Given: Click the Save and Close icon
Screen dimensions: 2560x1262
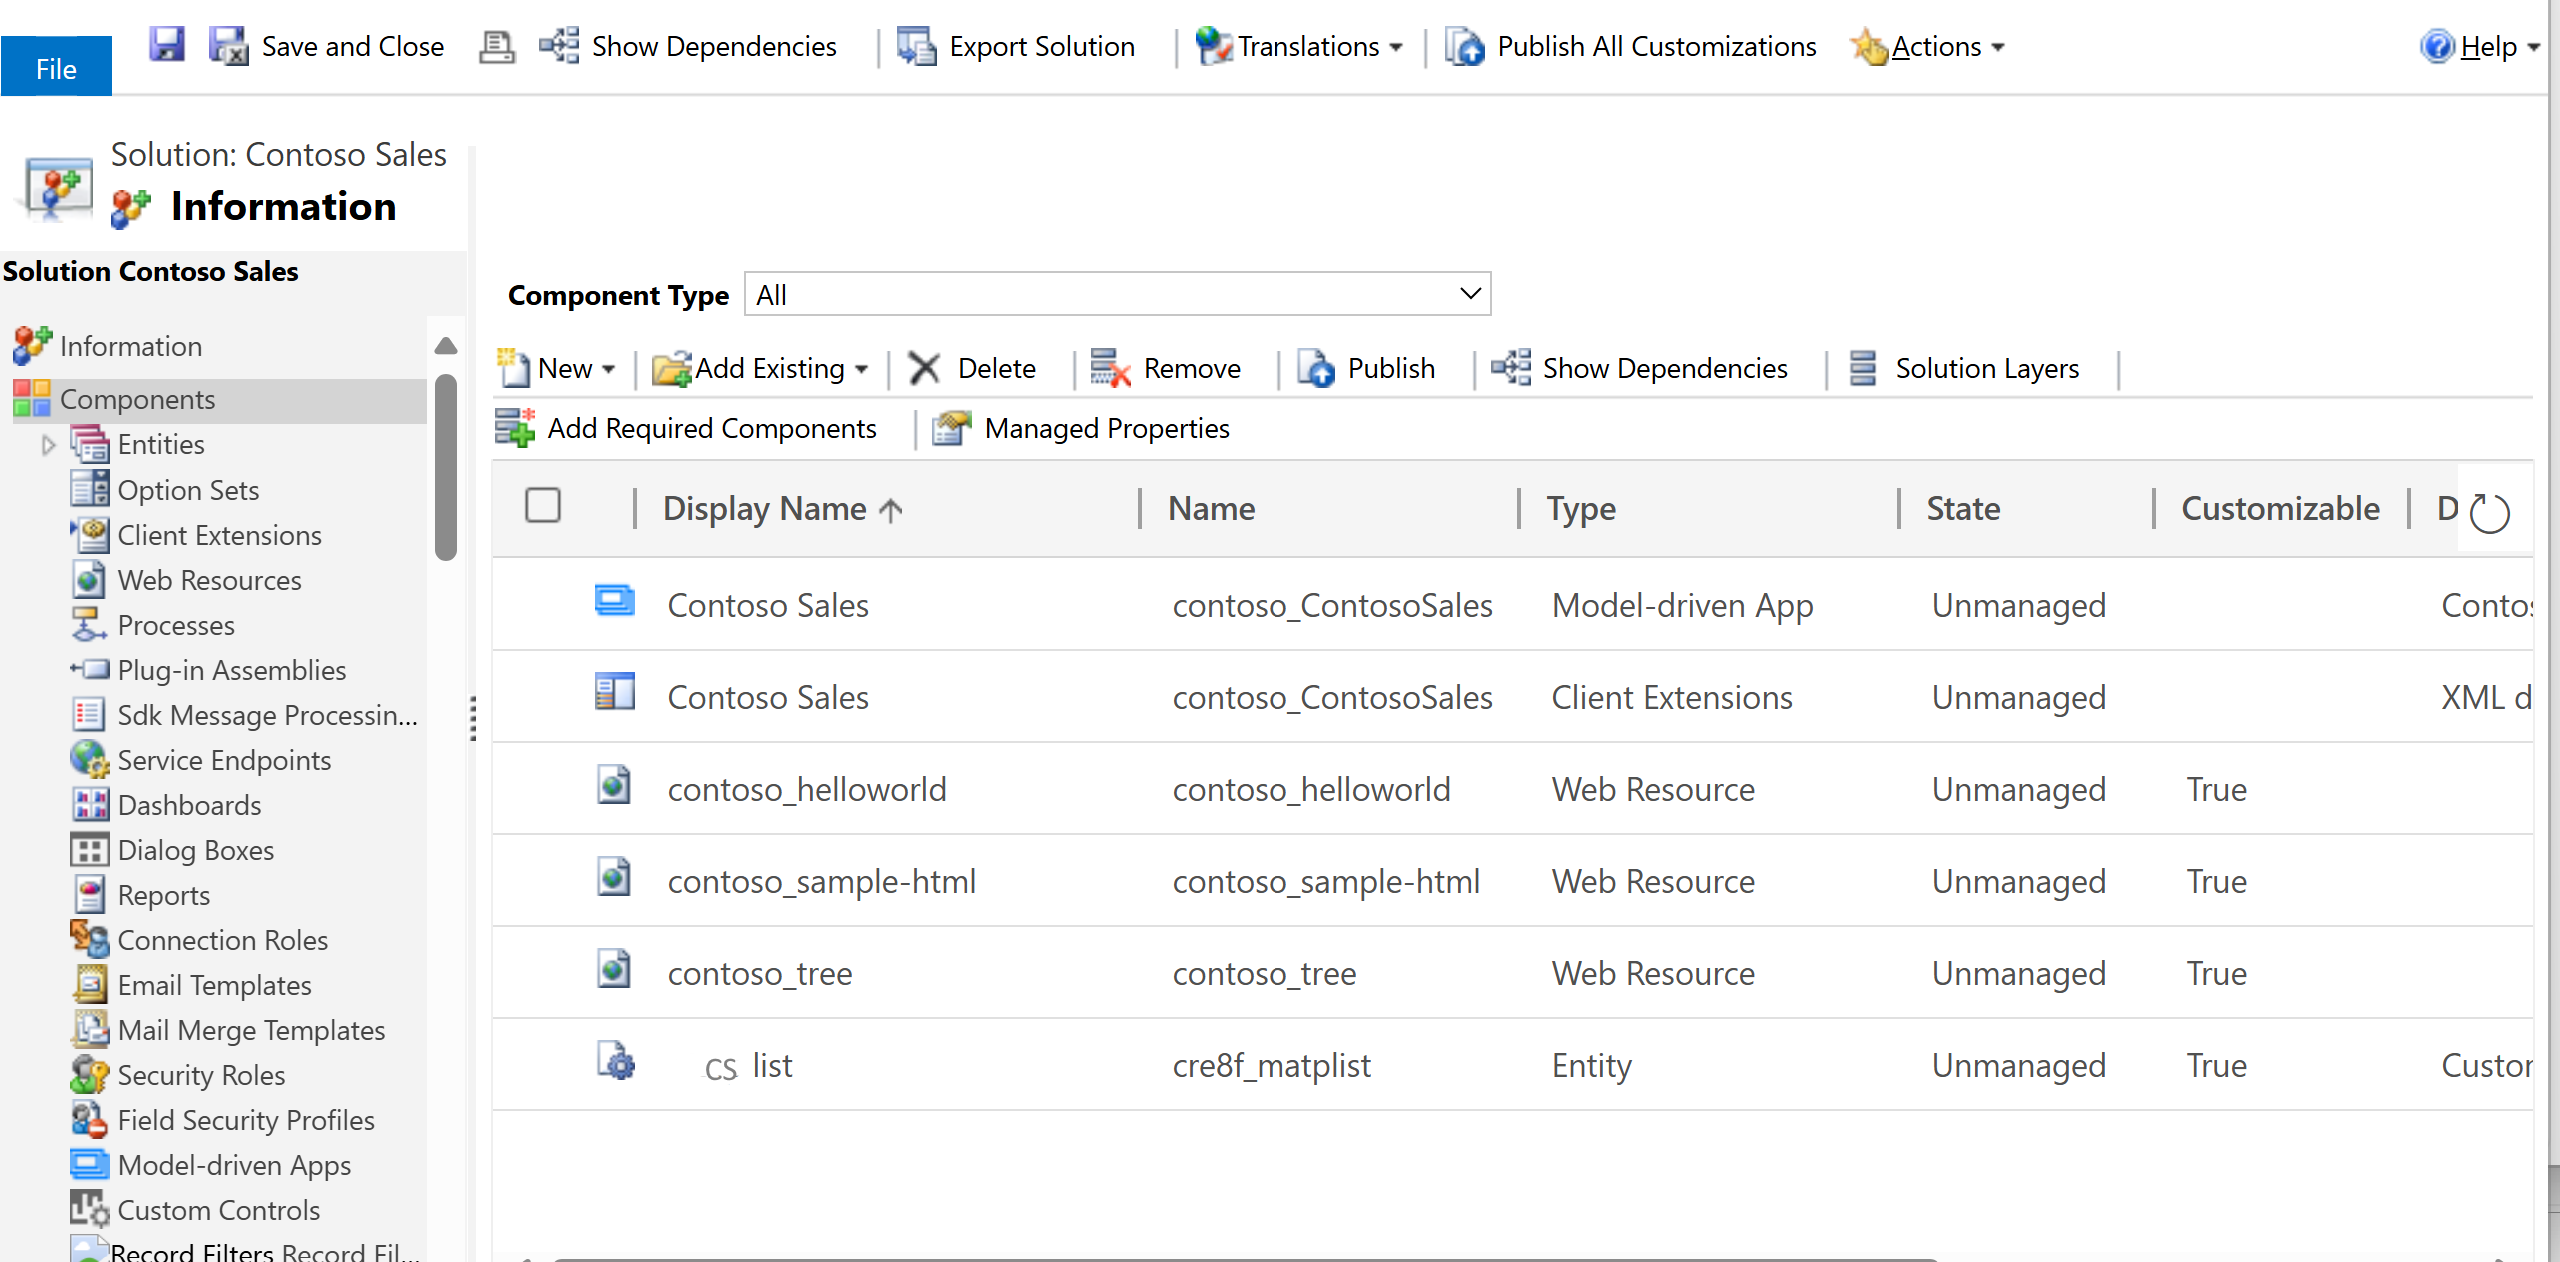Looking at the screenshot, I should tap(227, 44).
